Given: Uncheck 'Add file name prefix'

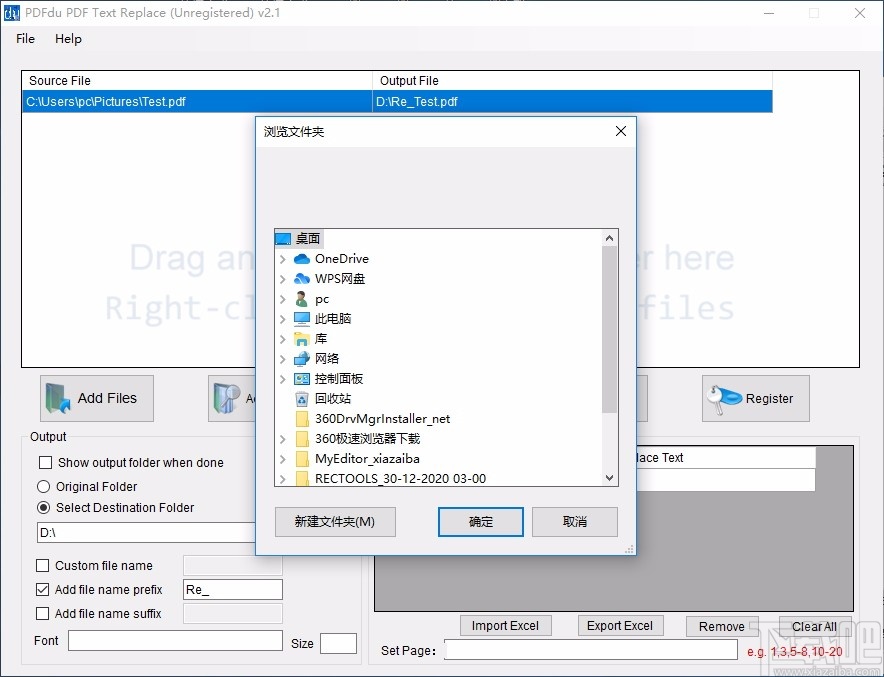Looking at the screenshot, I should [x=42, y=589].
